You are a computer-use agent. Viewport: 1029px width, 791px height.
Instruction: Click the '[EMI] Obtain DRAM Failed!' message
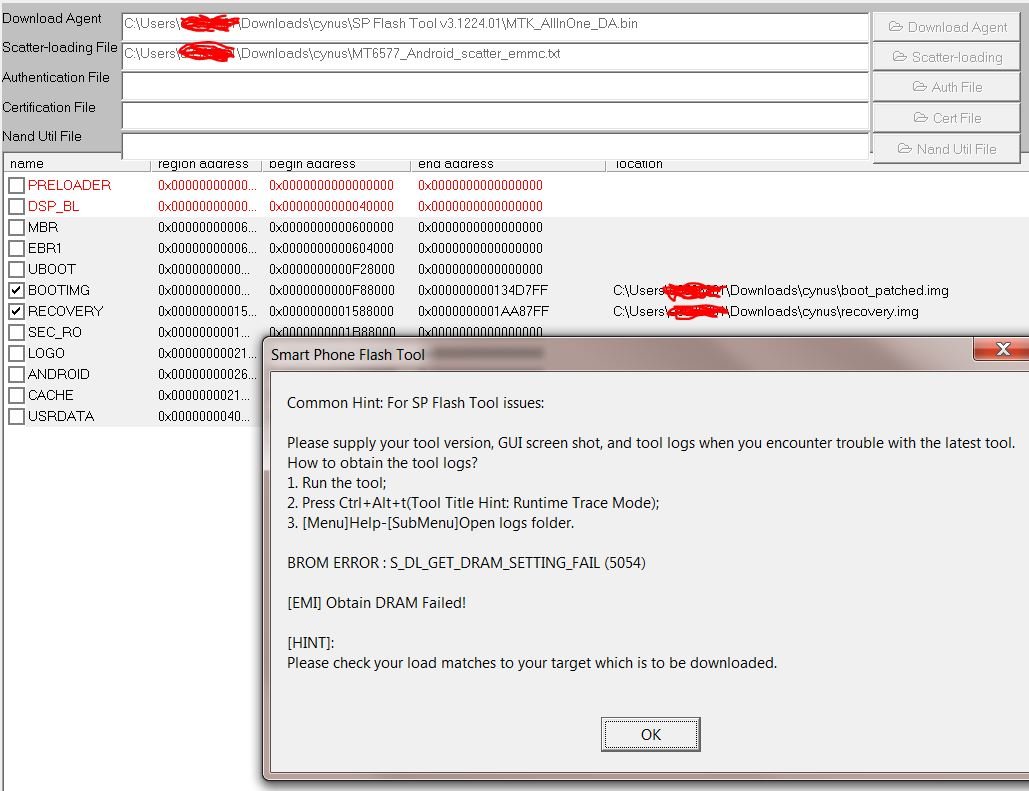377,603
